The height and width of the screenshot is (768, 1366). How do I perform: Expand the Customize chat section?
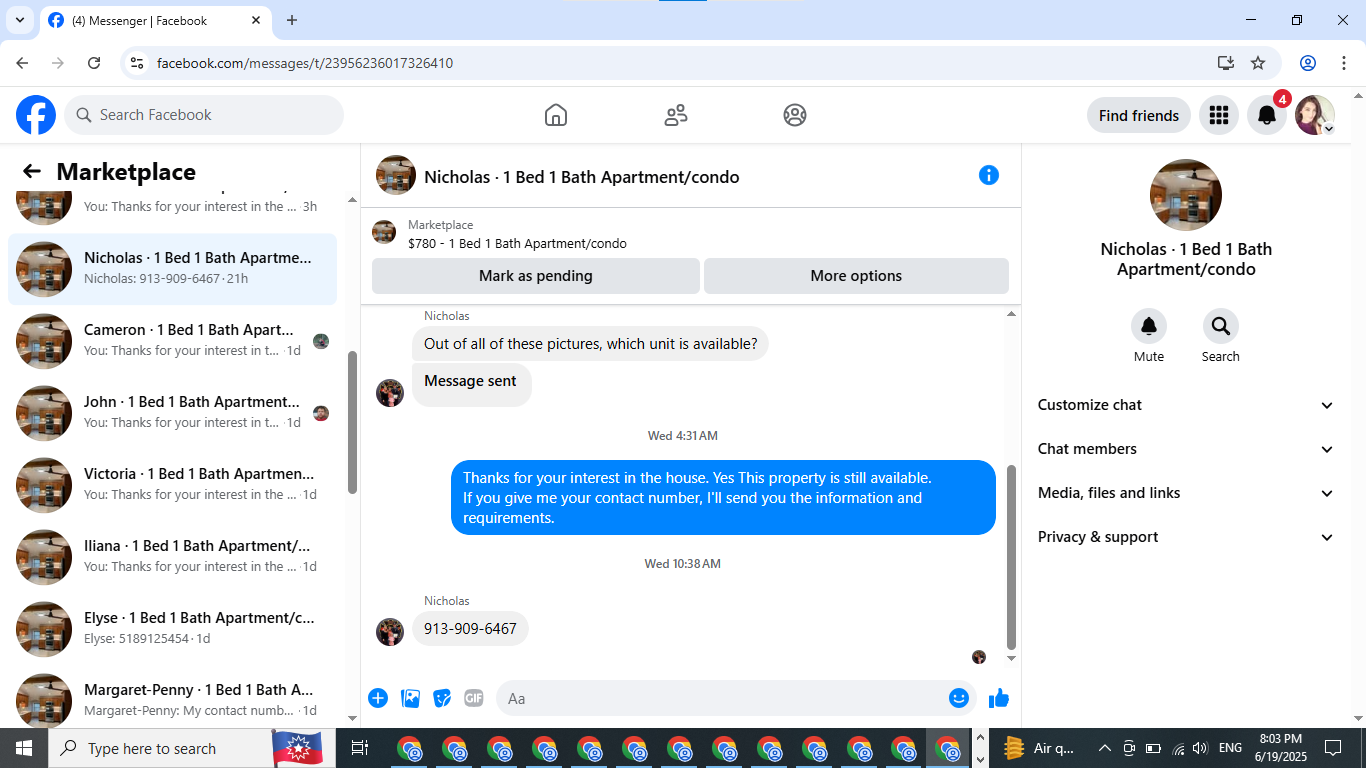coord(1186,405)
